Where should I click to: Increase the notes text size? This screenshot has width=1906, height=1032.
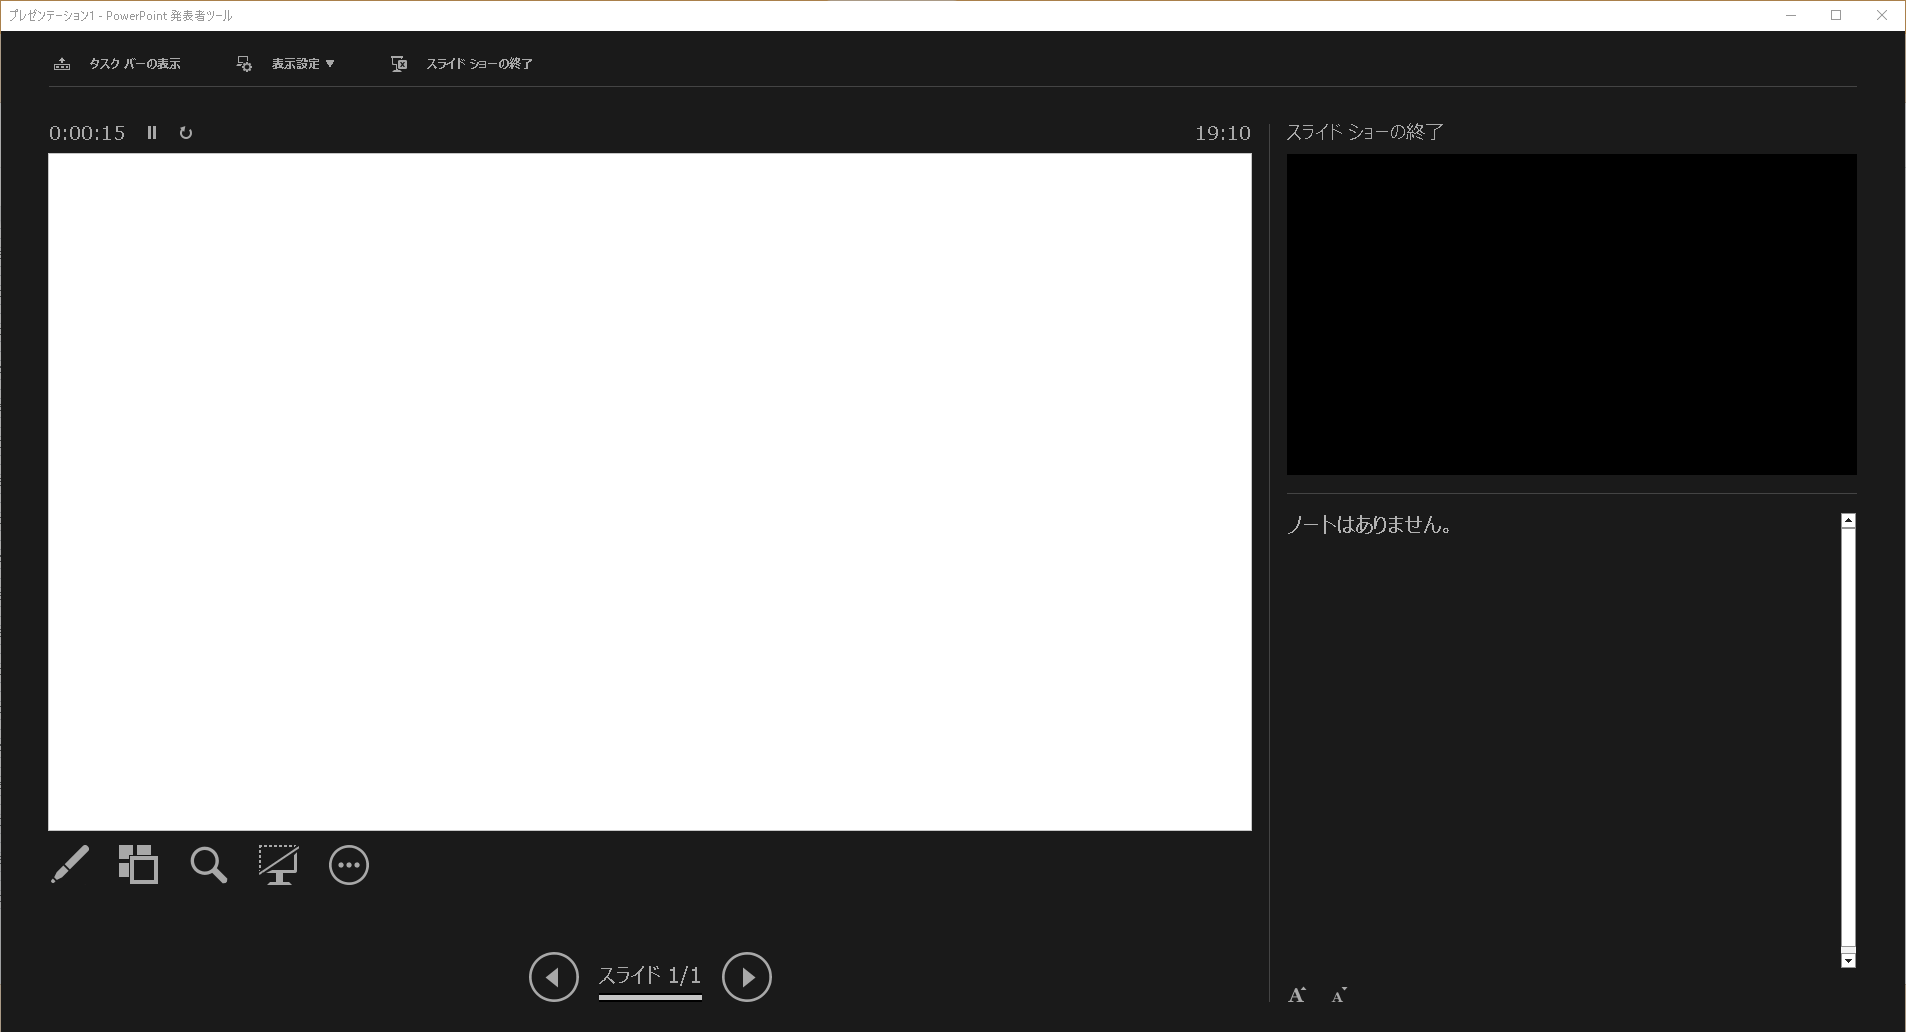tap(1297, 995)
